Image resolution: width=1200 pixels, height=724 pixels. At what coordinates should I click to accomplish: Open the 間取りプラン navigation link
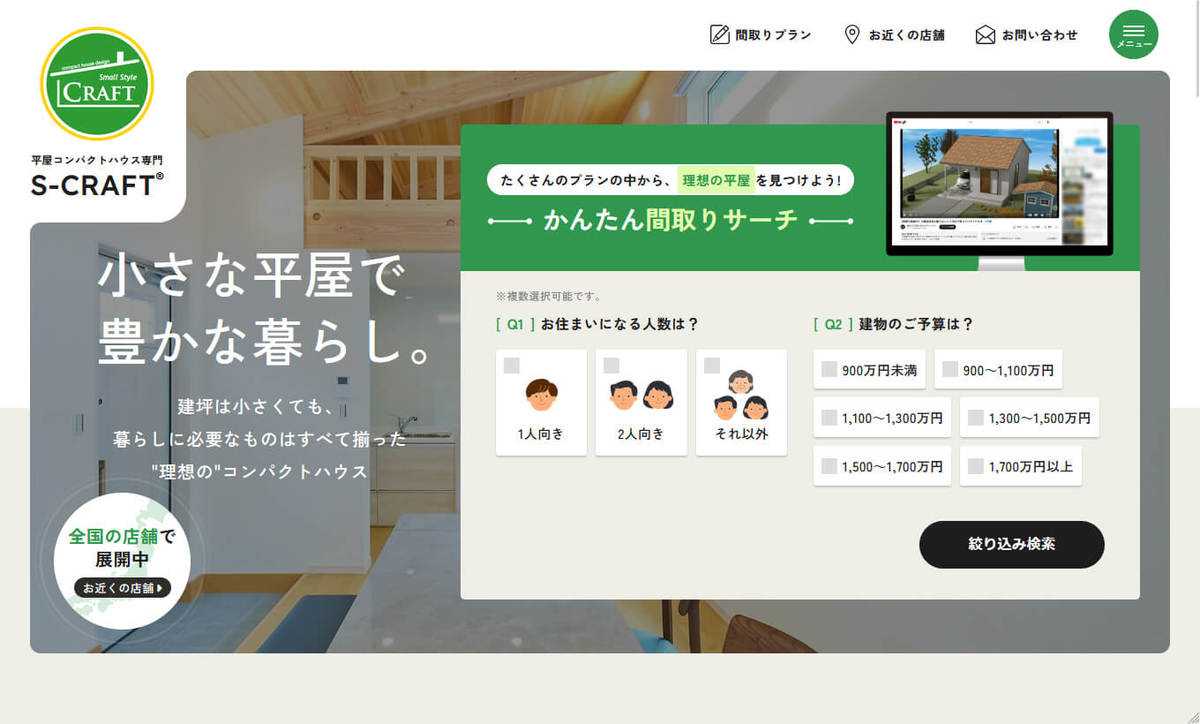(x=773, y=35)
